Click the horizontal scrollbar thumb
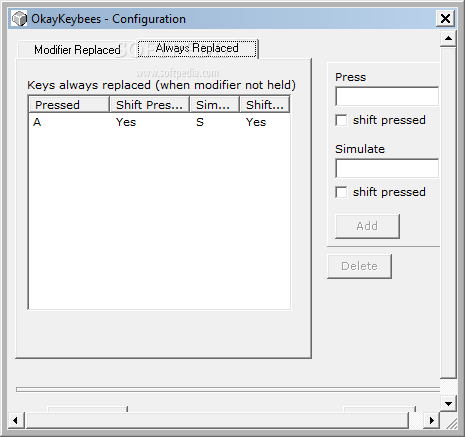465x437 pixels. coord(217,420)
